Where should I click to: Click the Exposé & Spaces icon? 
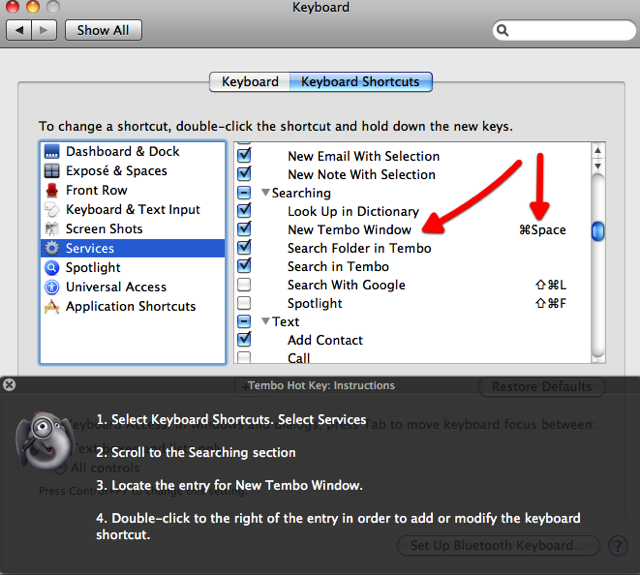coord(52,171)
